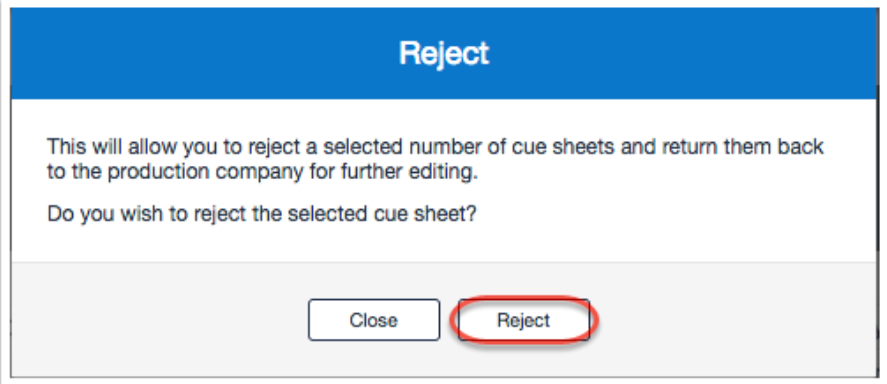Confirm rejection with the red-circled Reject button

523,320
